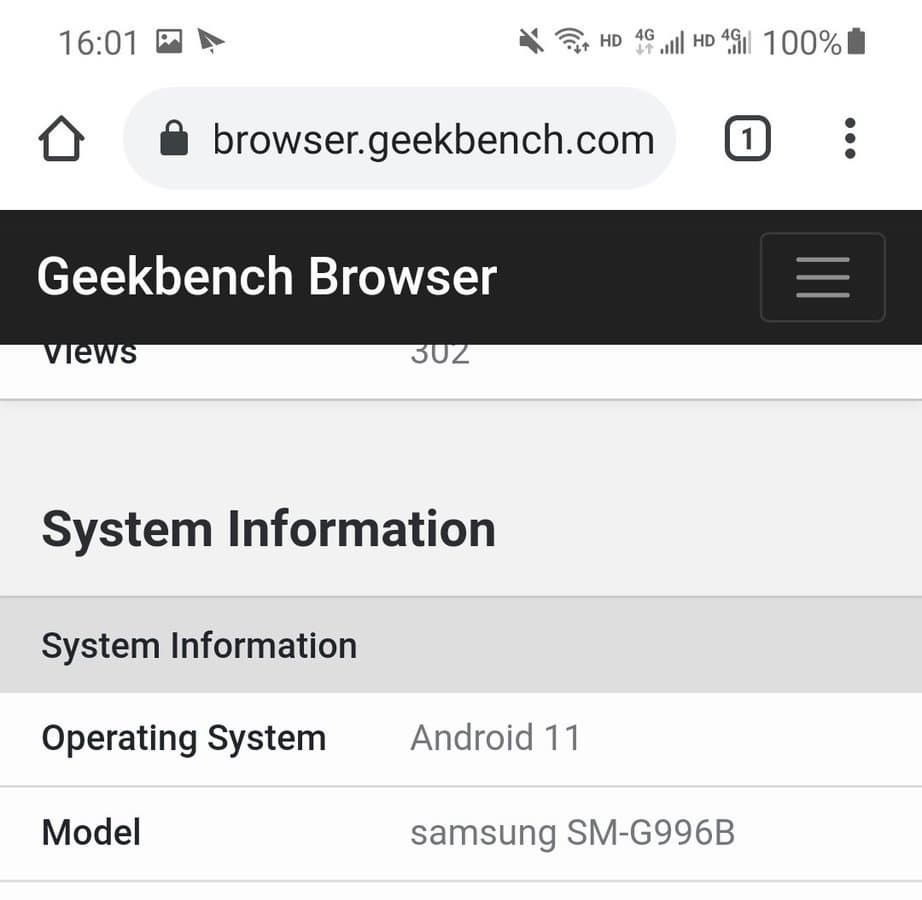Expand the Geekbench hamburger navigation menu
This screenshot has height=900, width=922.
pos(822,277)
